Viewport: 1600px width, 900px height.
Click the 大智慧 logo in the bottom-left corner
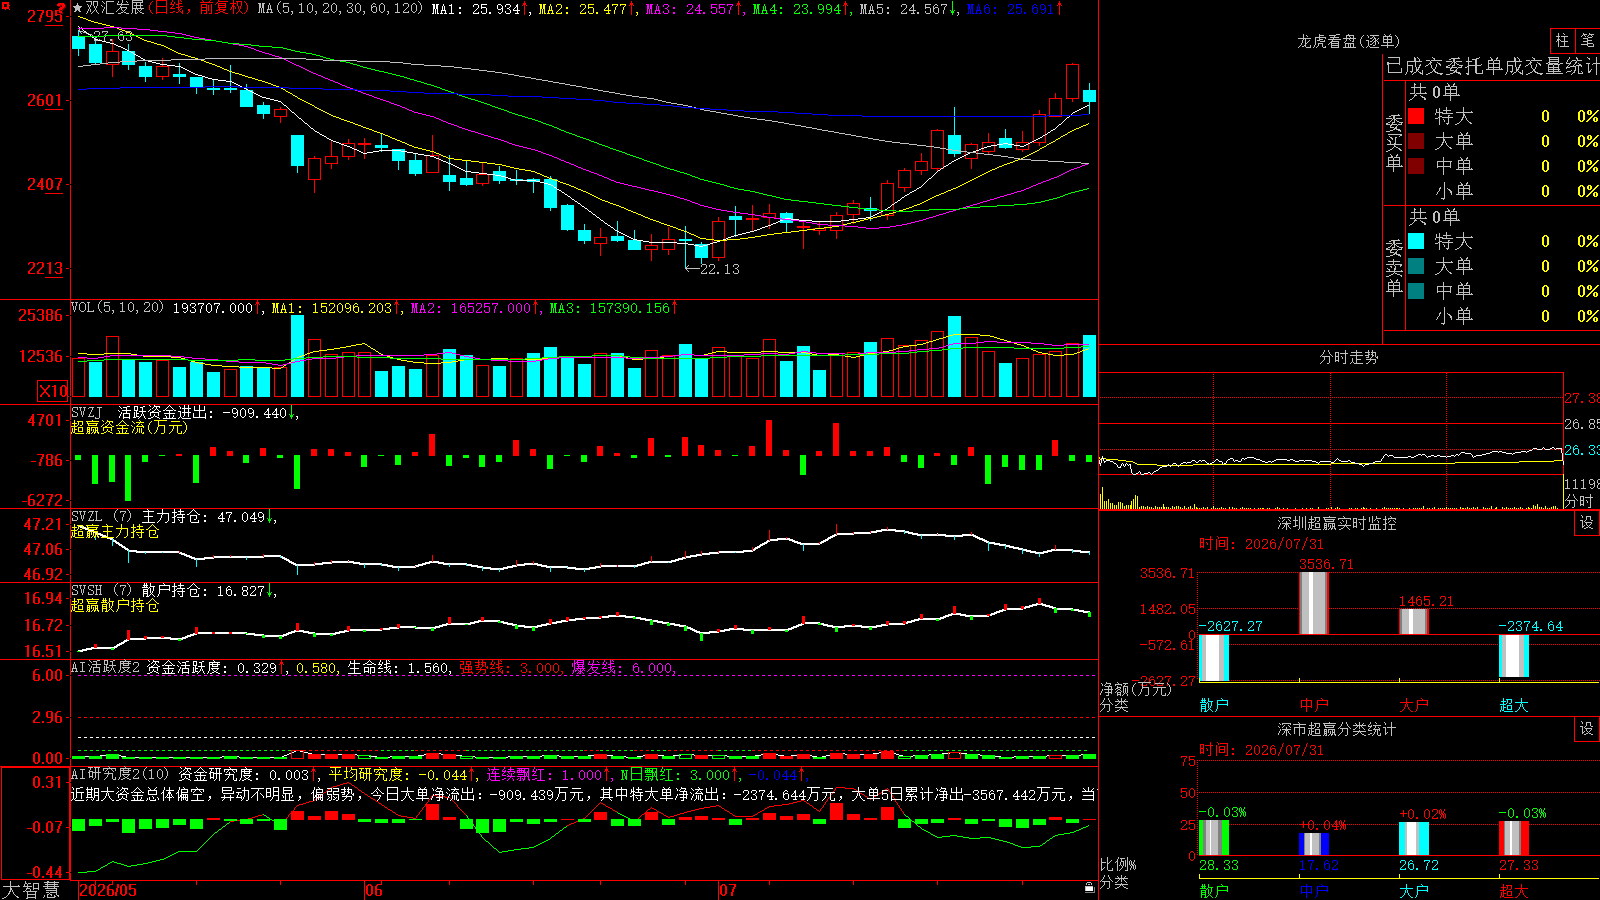31,889
